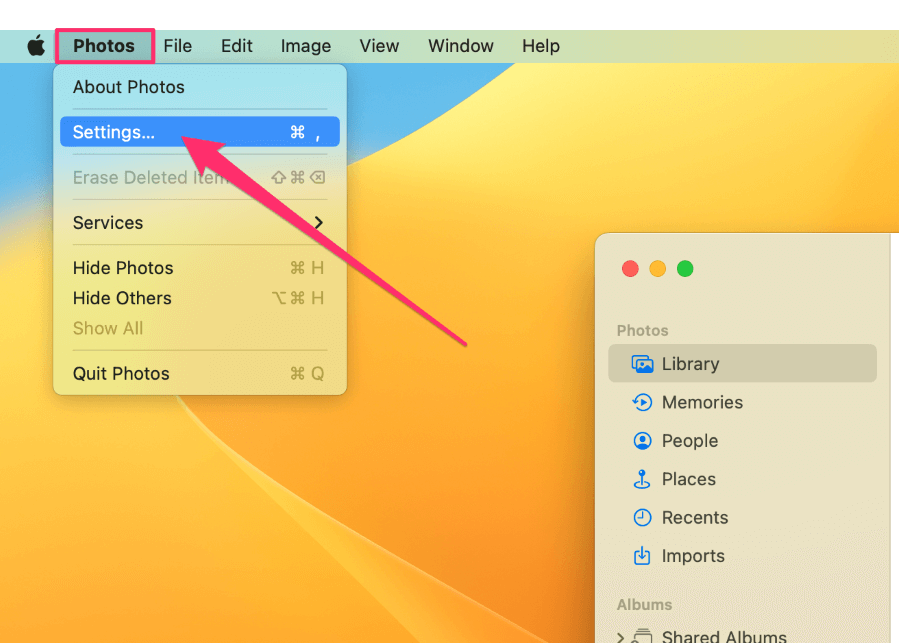Click the People sidebar icon
This screenshot has height=643, width=899.
[642, 441]
